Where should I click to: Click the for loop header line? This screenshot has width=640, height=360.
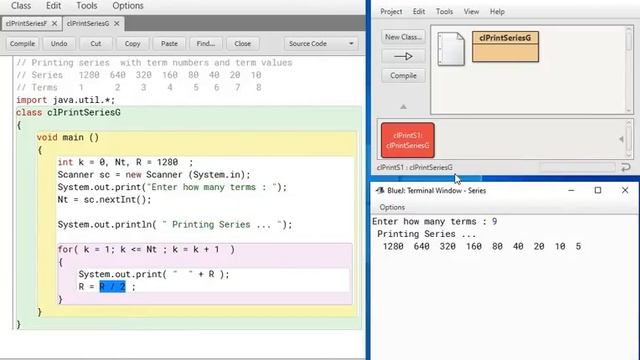click(x=146, y=249)
